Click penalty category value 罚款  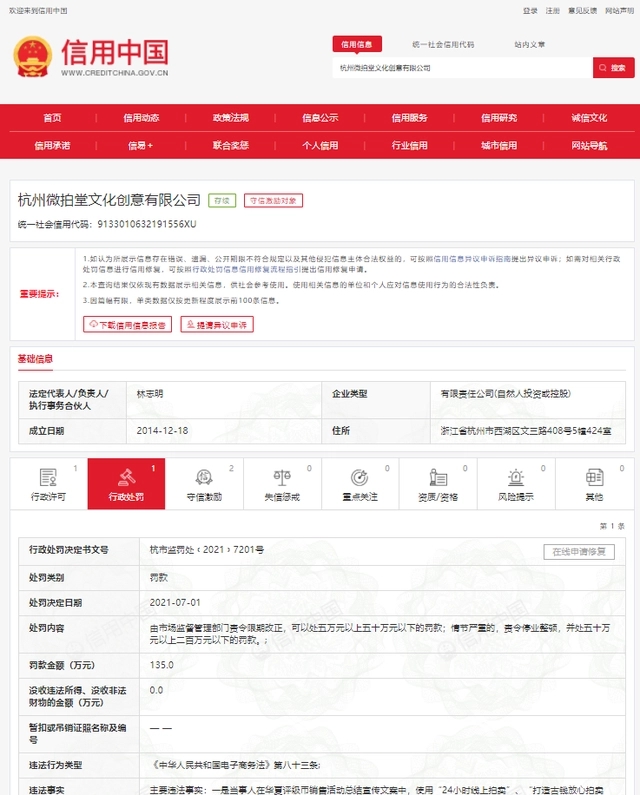pyautogui.click(x=159, y=577)
